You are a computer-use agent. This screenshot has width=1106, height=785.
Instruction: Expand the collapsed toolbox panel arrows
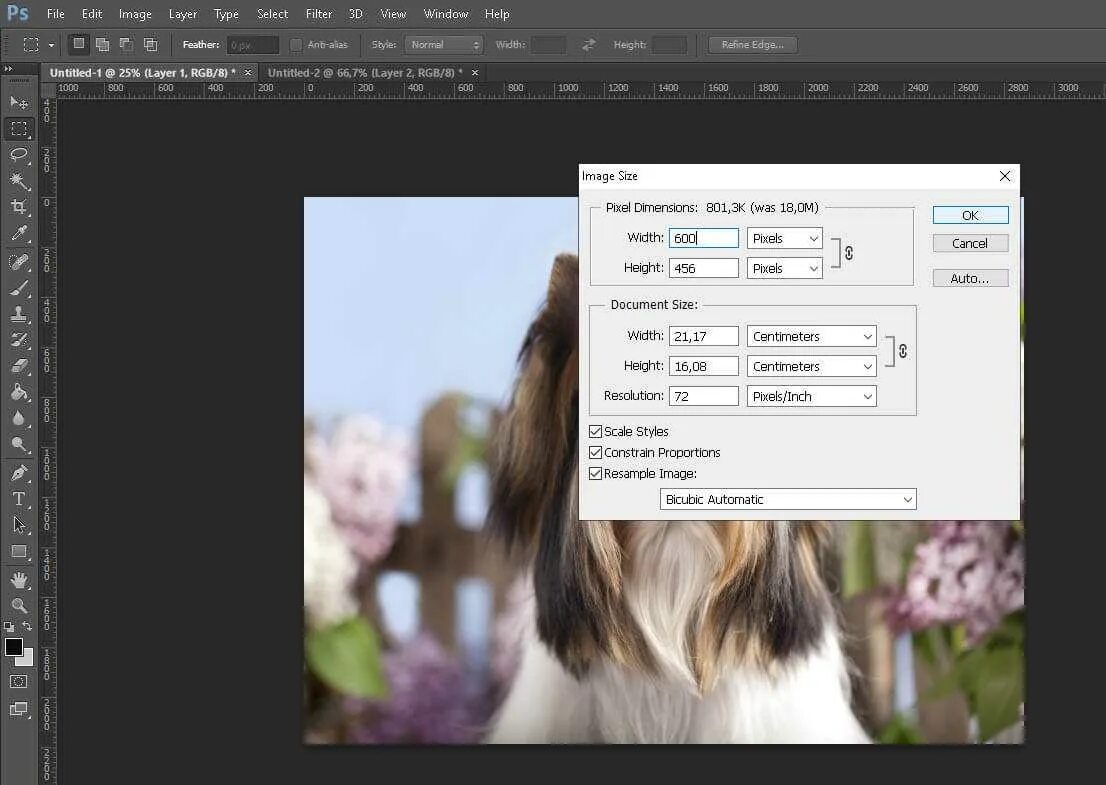tap(8, 68)
